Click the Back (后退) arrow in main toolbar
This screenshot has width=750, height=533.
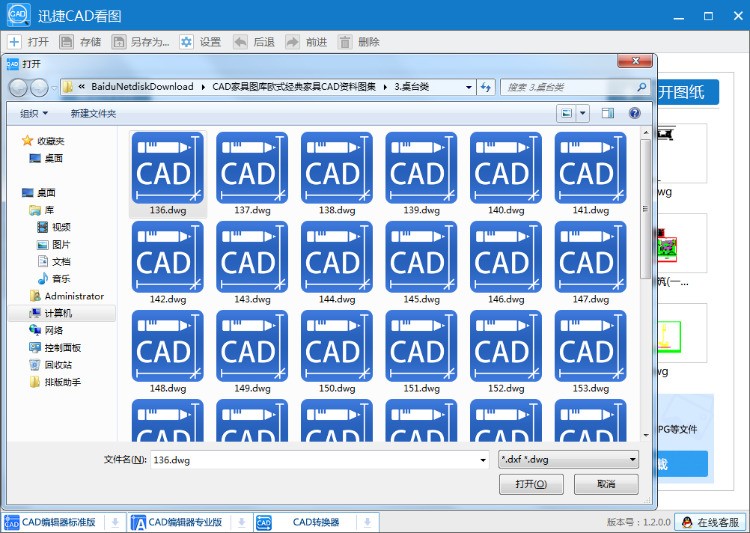pos(240,42)
